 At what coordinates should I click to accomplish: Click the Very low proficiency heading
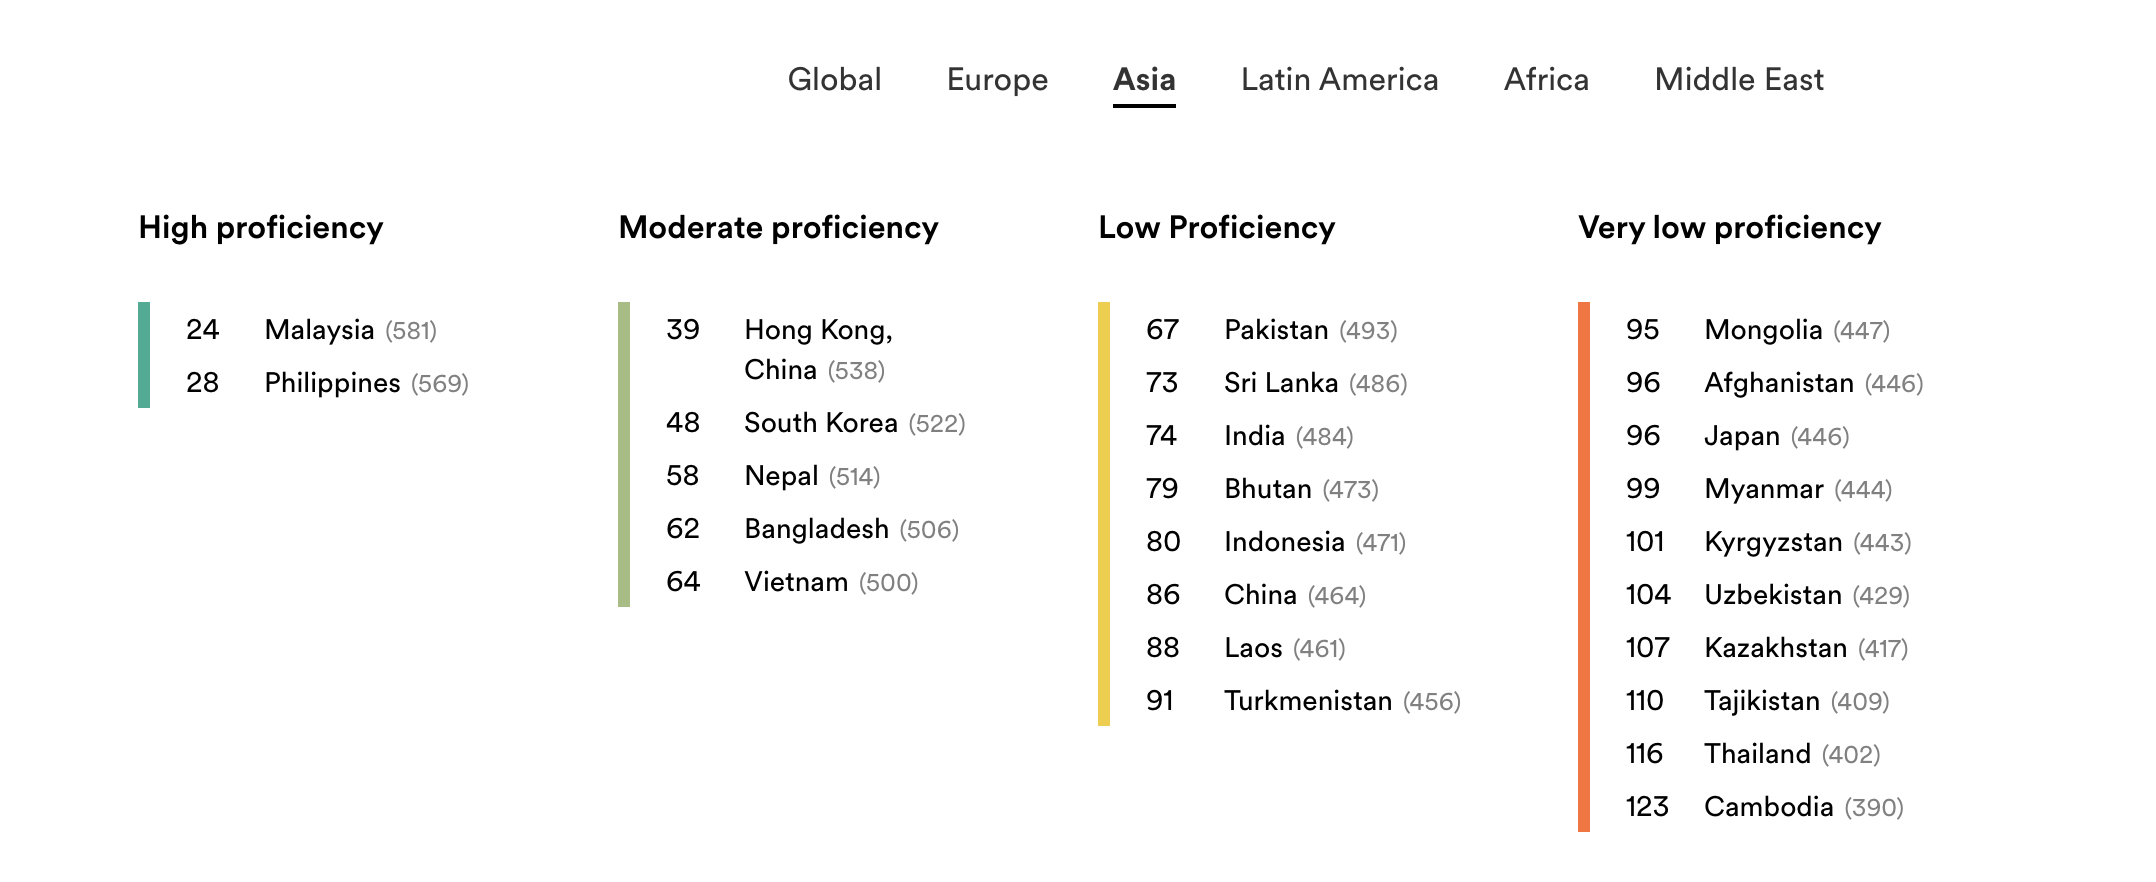1729,228
